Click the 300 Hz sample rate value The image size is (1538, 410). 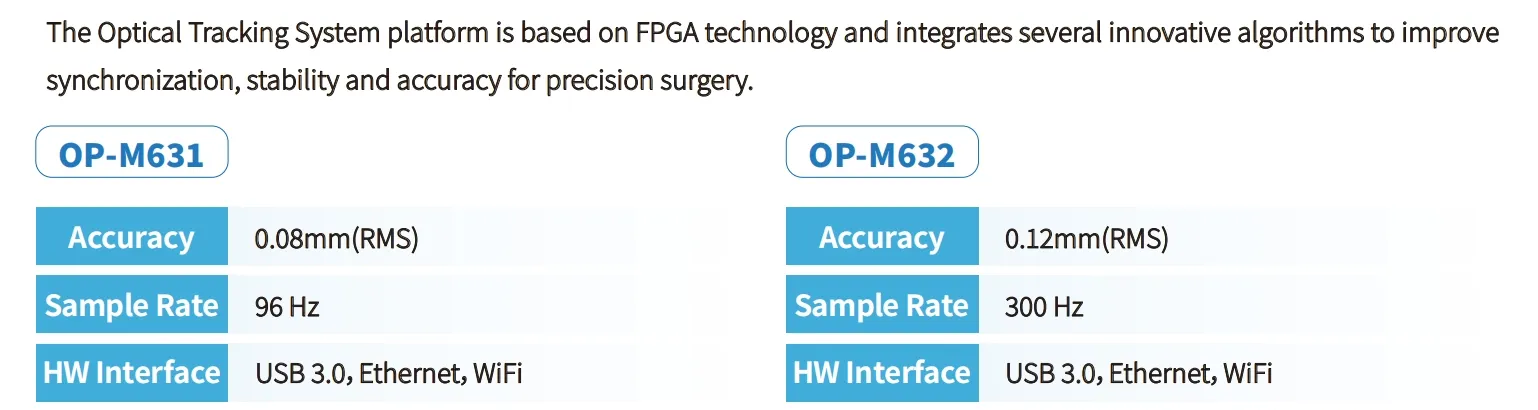click(x=1044, y=307)
